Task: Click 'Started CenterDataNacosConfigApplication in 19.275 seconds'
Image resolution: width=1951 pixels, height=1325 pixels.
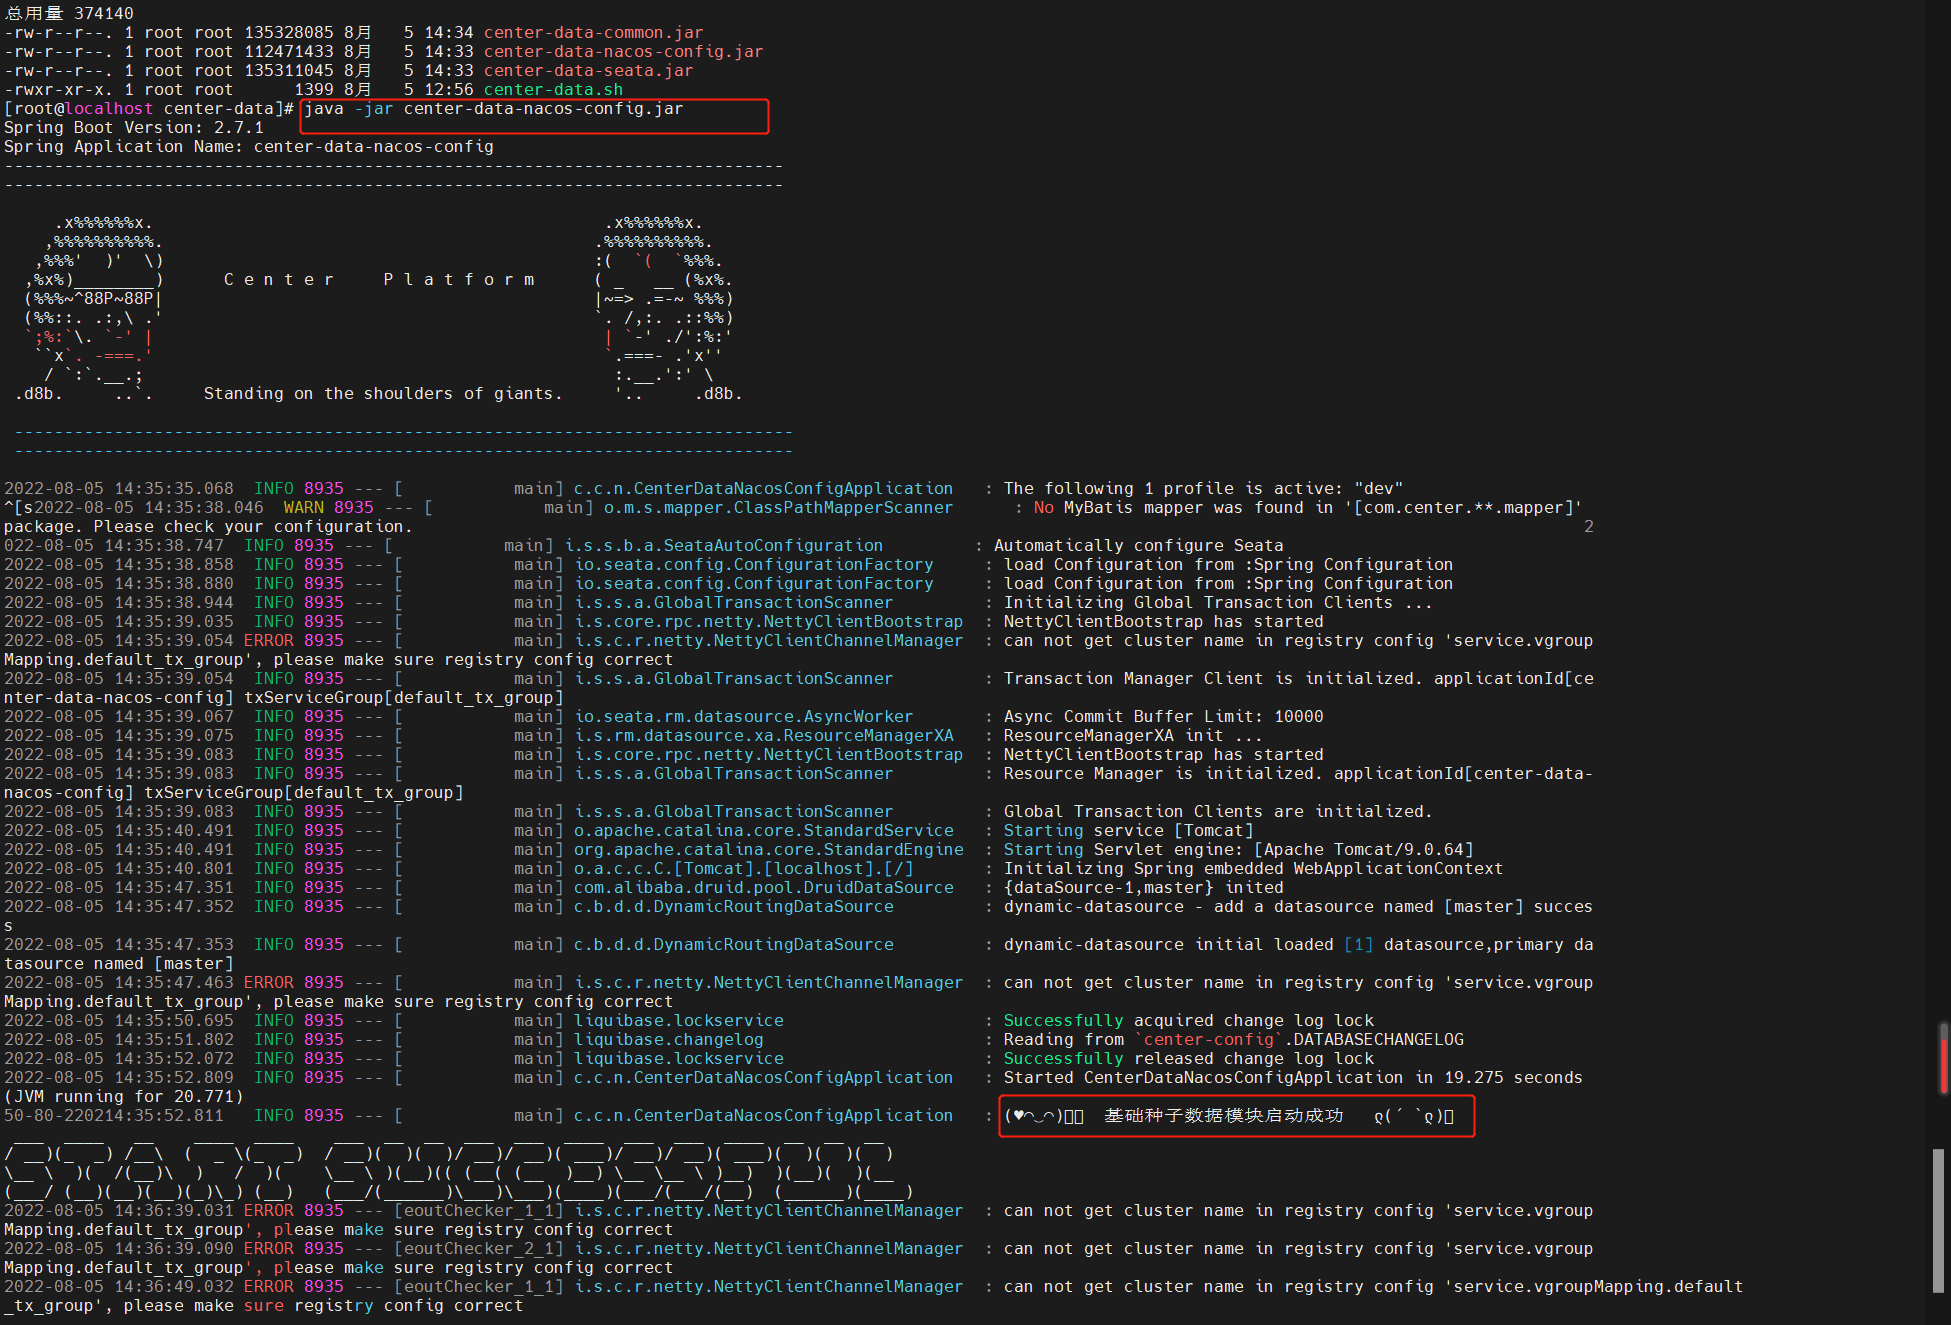Action: 1293,1078
